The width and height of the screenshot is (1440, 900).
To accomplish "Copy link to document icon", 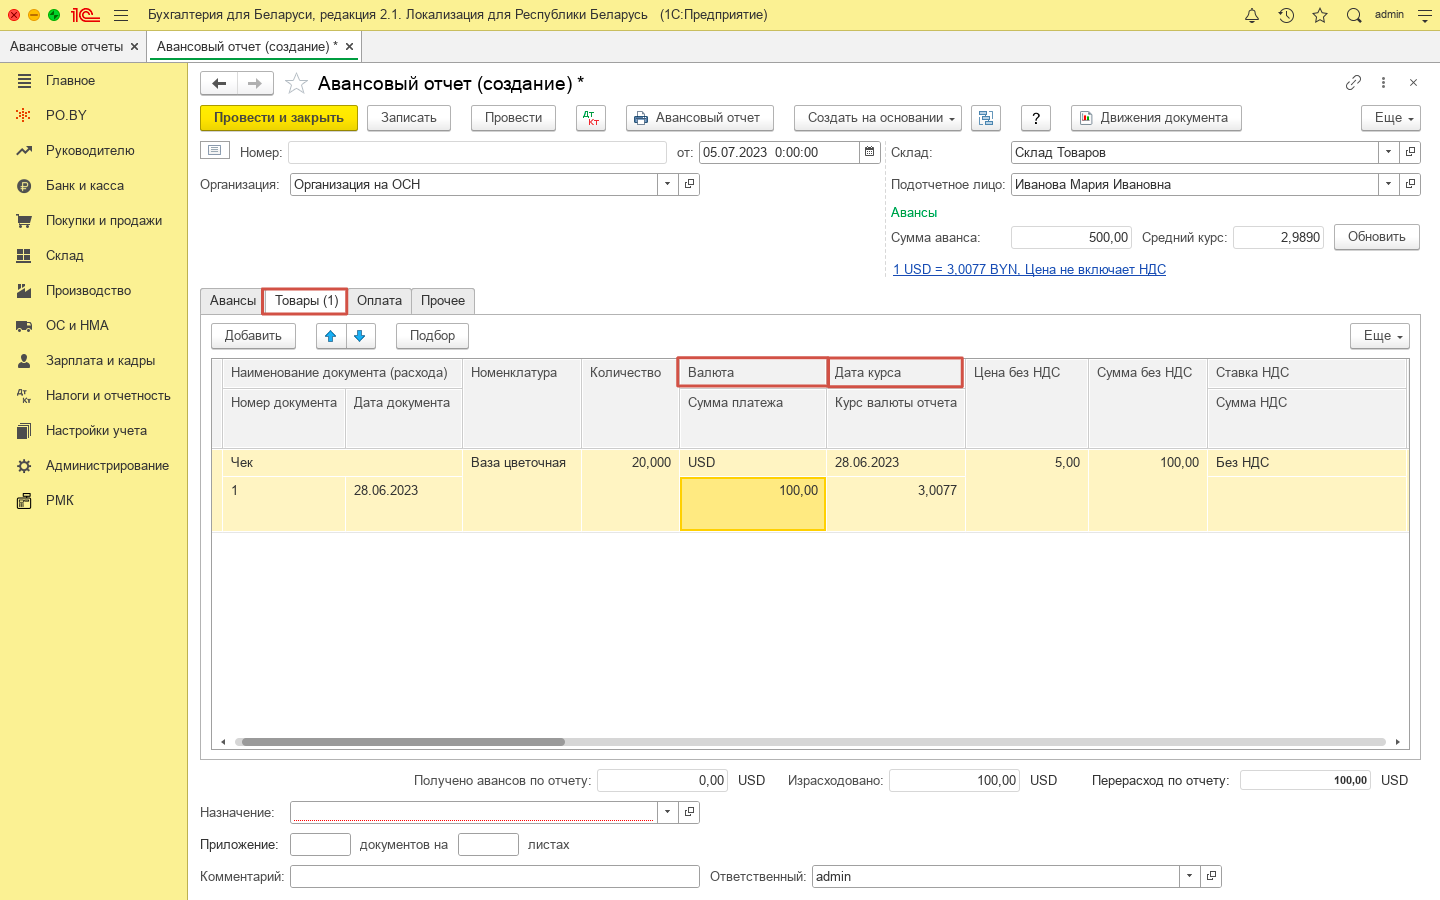I will 1353,83.
